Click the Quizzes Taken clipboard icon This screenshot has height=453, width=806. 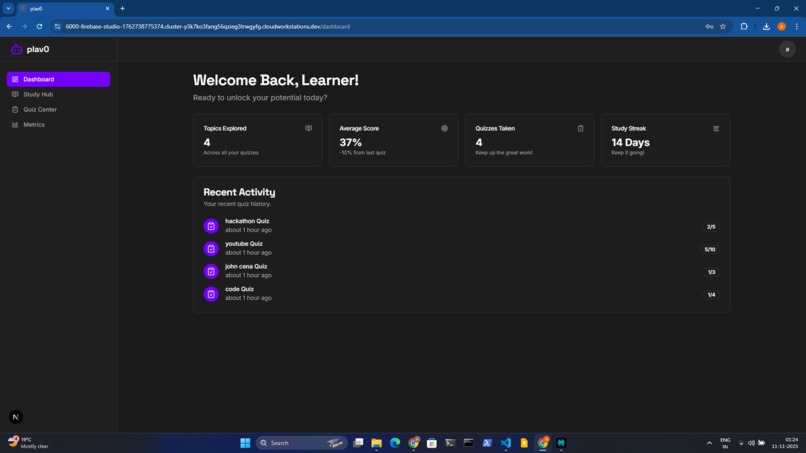(580, 129)
